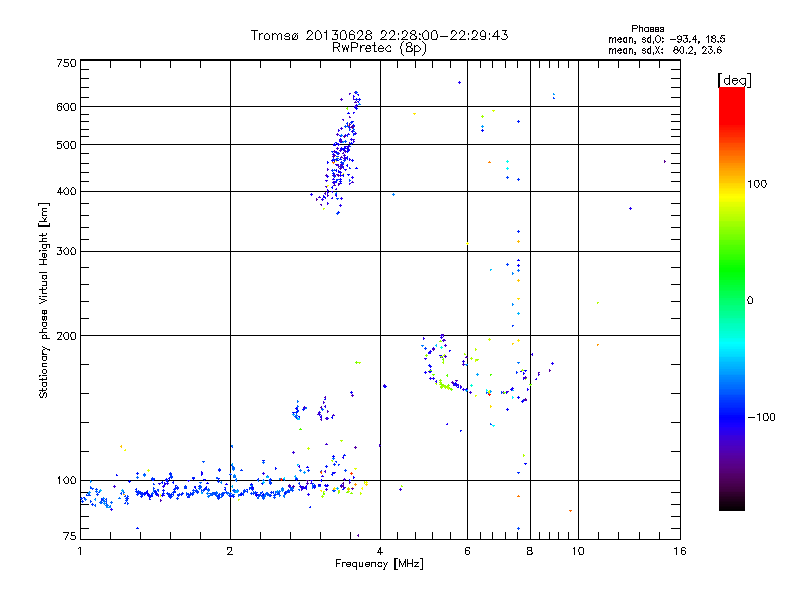Click the x-axis tick label '2'
Screen dimensions: 800x600
pos(230,551)
